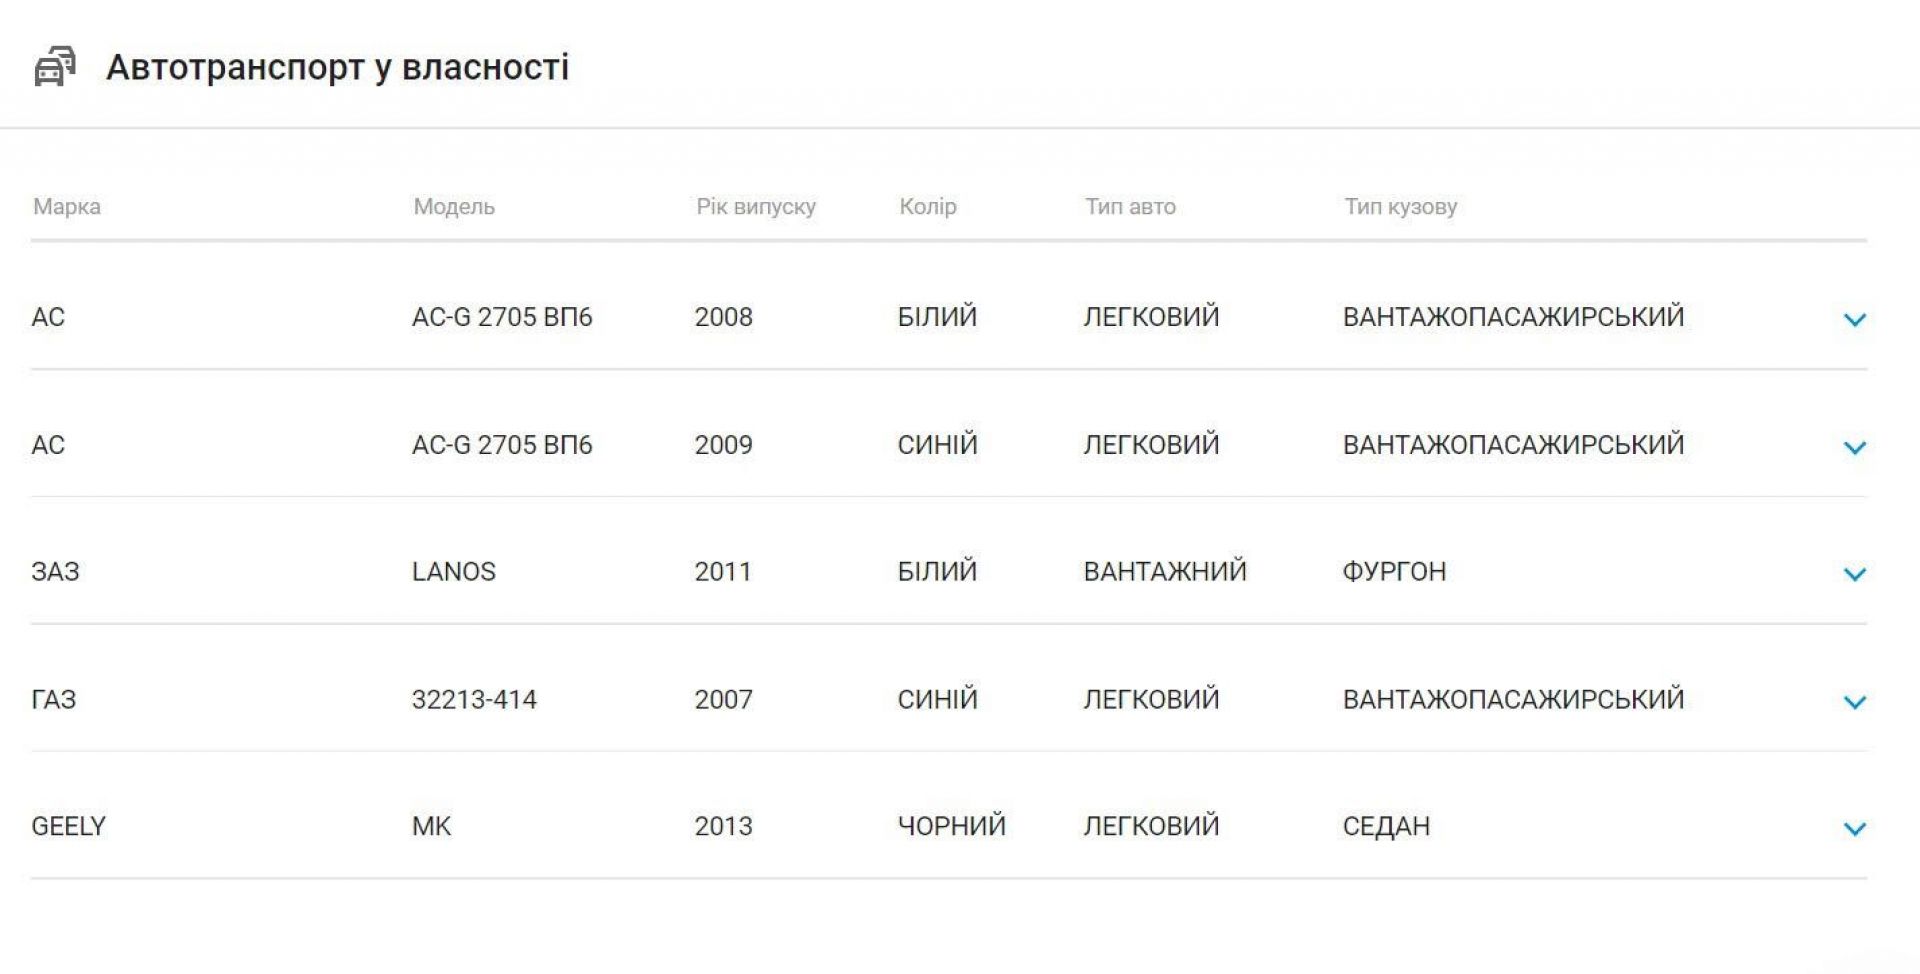Select the GEELY brand cell
The image size is (1920, 974).
[68, 826]
